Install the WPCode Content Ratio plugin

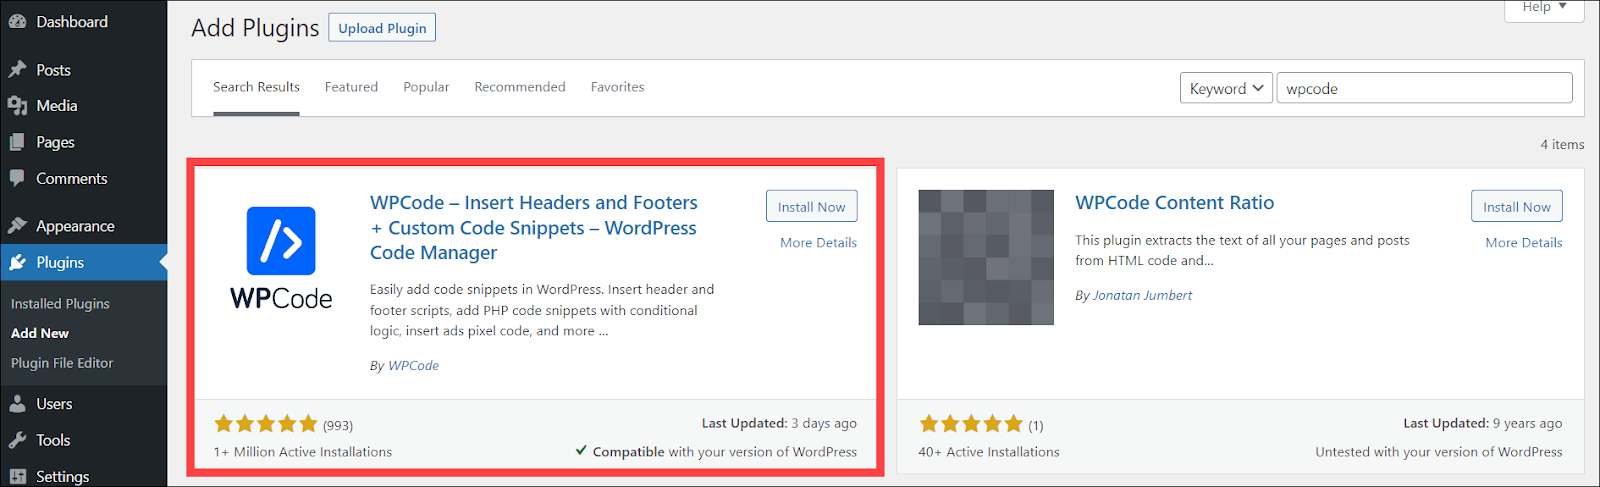pyautogui.click(x=1517, y=206)
